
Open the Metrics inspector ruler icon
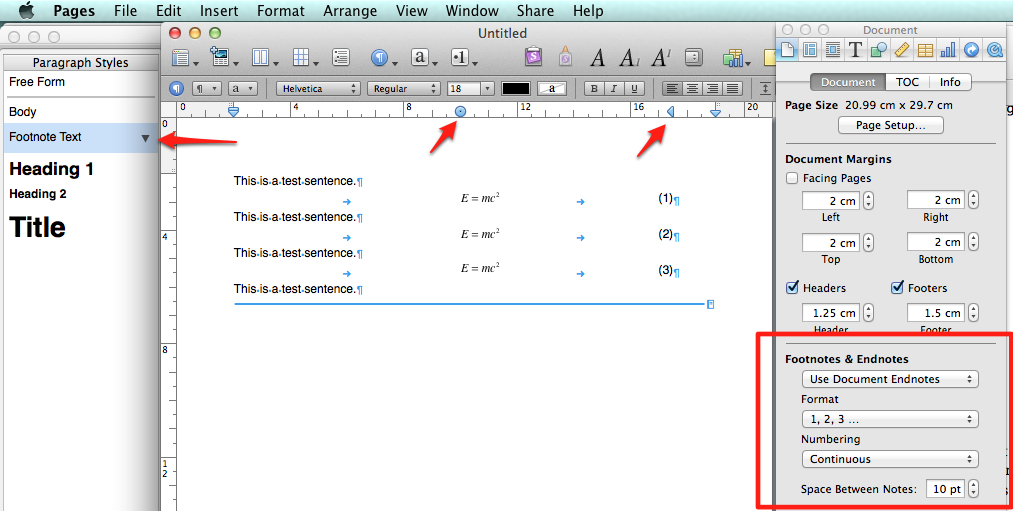click(902, 49)
